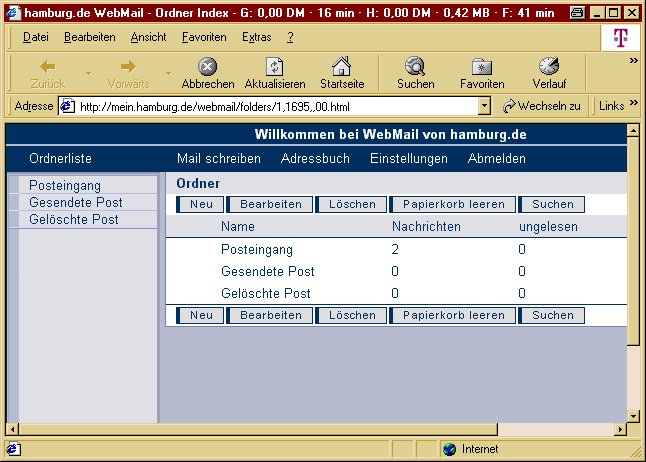Expand the toolbar overflow chevron
This screenshot has height=462, width=646.
[633, 61]
